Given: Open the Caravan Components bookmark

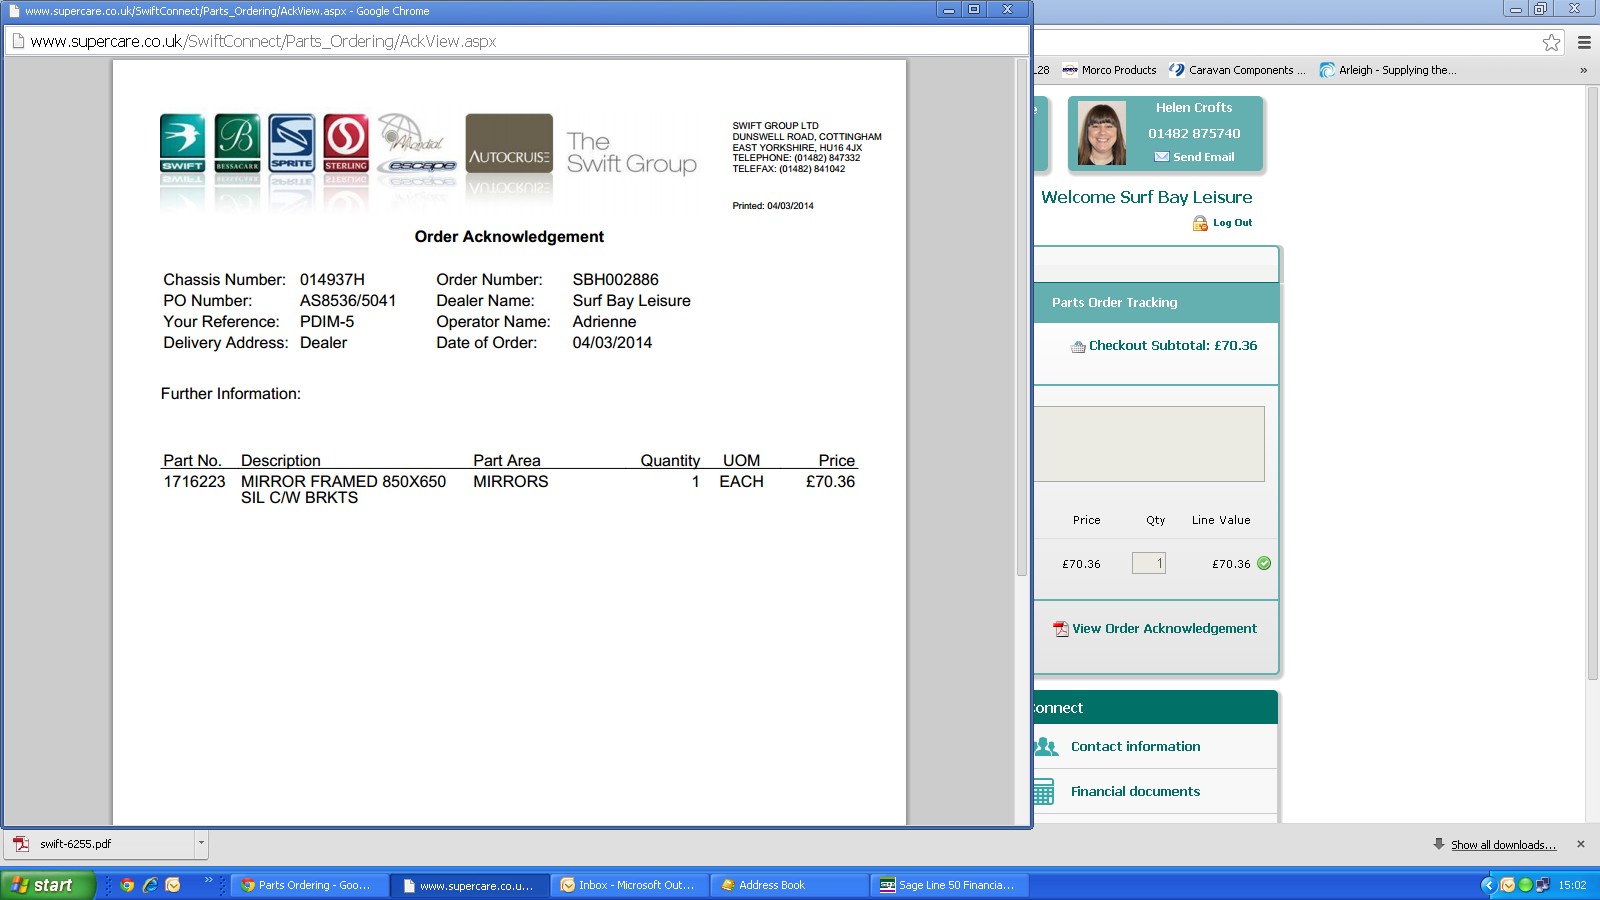Looking at the screenshot, I should 1238,70.
